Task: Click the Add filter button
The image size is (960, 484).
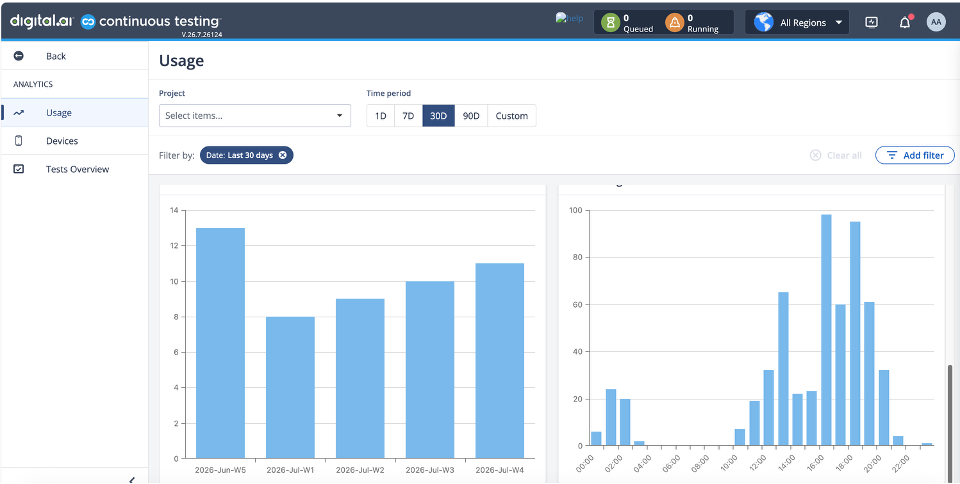Action: [915, 155]
